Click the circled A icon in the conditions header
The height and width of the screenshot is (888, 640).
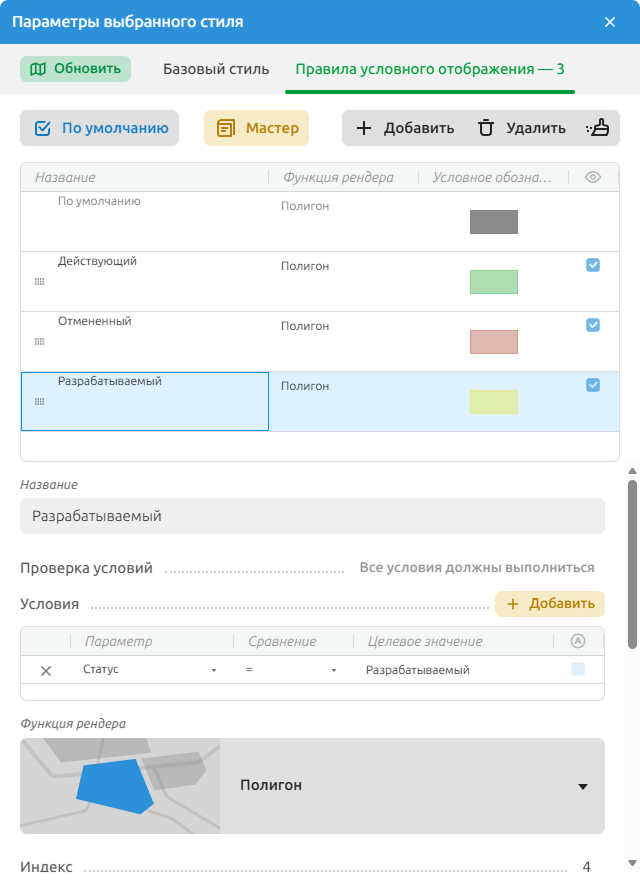coord(578,641)
